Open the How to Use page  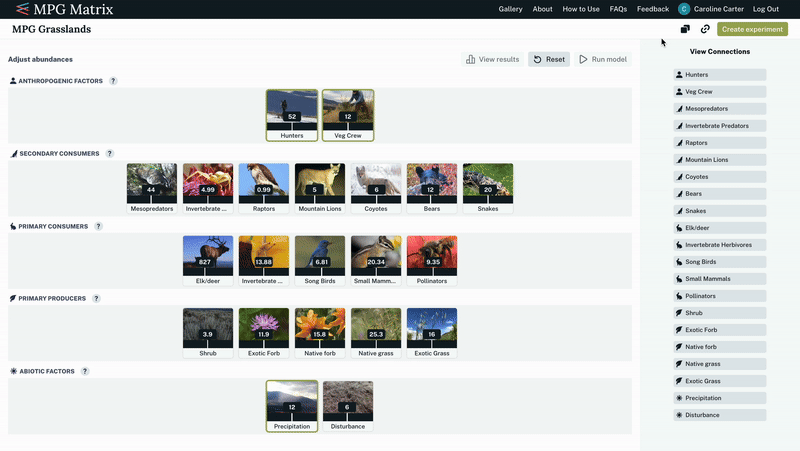[581, 9]
